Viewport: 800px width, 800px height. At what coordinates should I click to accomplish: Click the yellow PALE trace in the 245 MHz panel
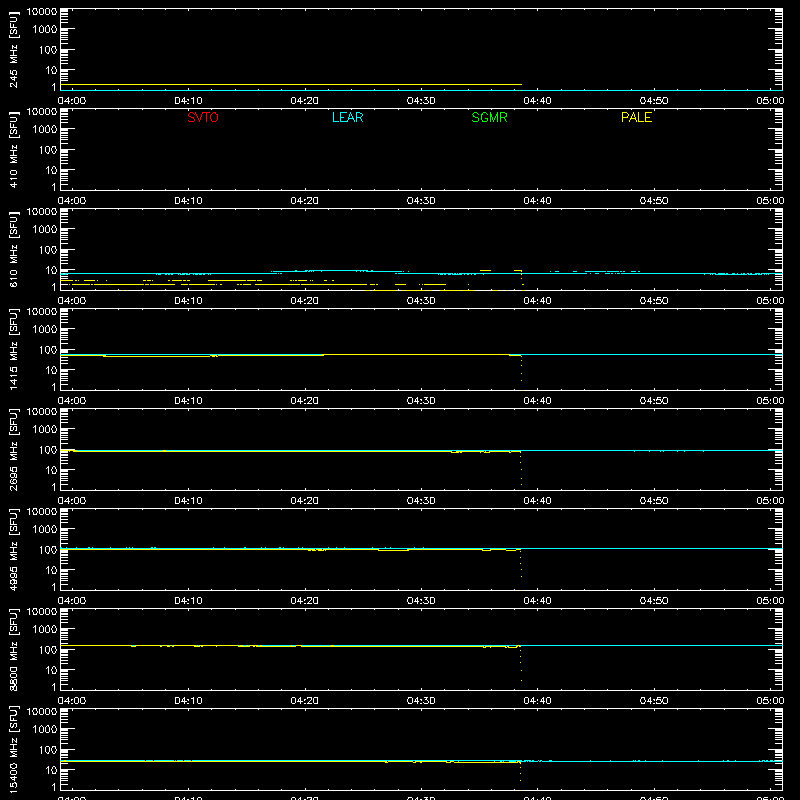coord(291,84)
